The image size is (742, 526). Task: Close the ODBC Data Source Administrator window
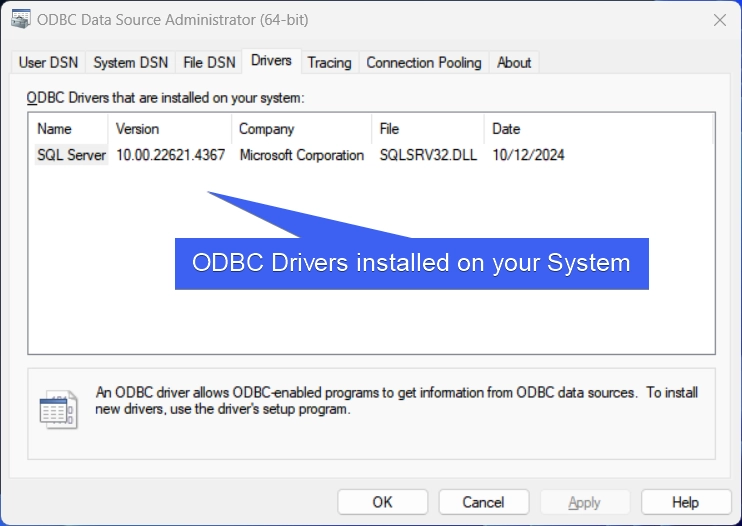[720, 20]
